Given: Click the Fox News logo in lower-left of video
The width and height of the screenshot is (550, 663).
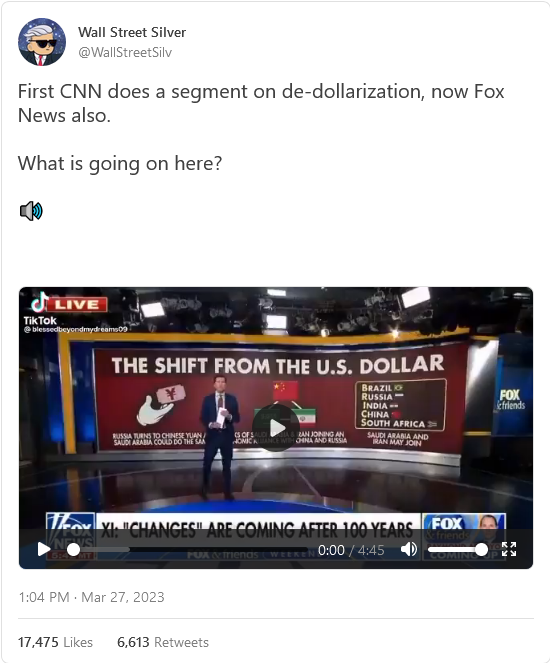Looking at the screenshot, I should point(70,536).
